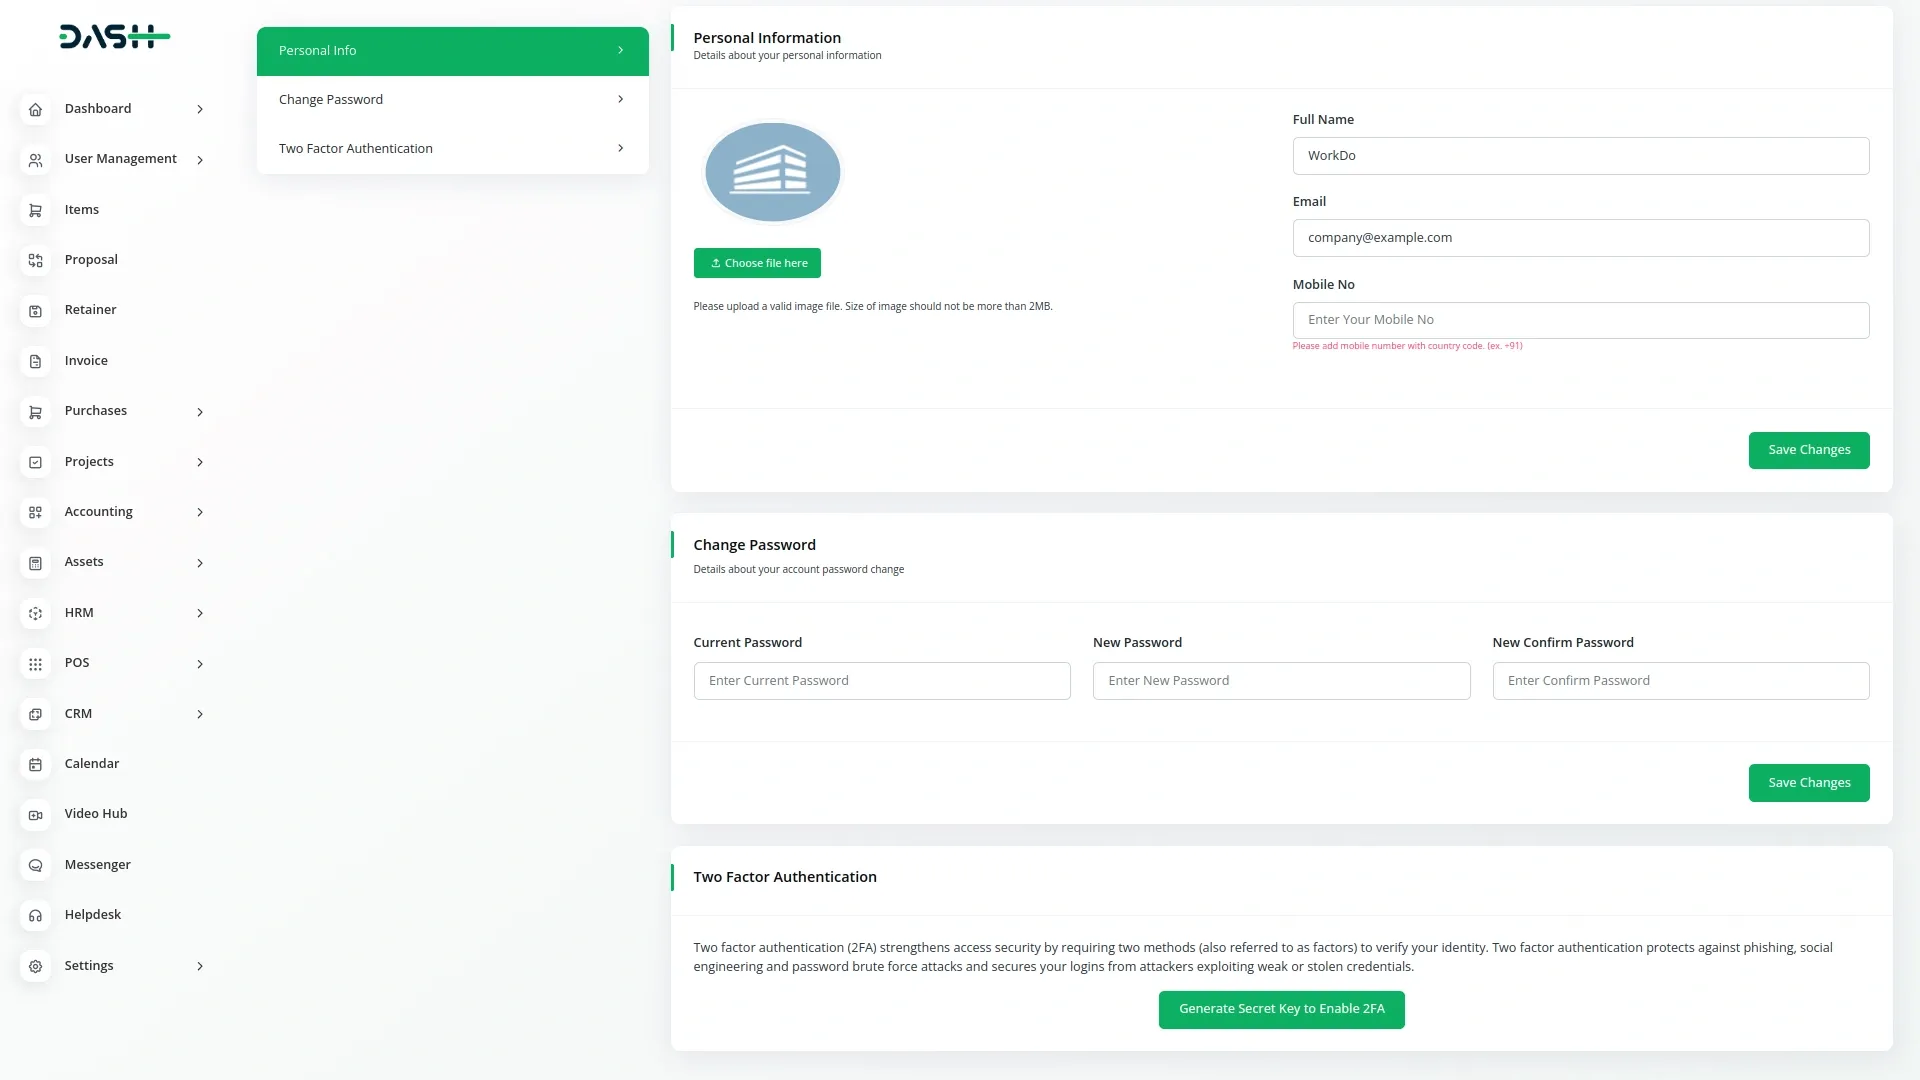Click the Settings gear icon

pyautogui.click(x=36, y=966)
